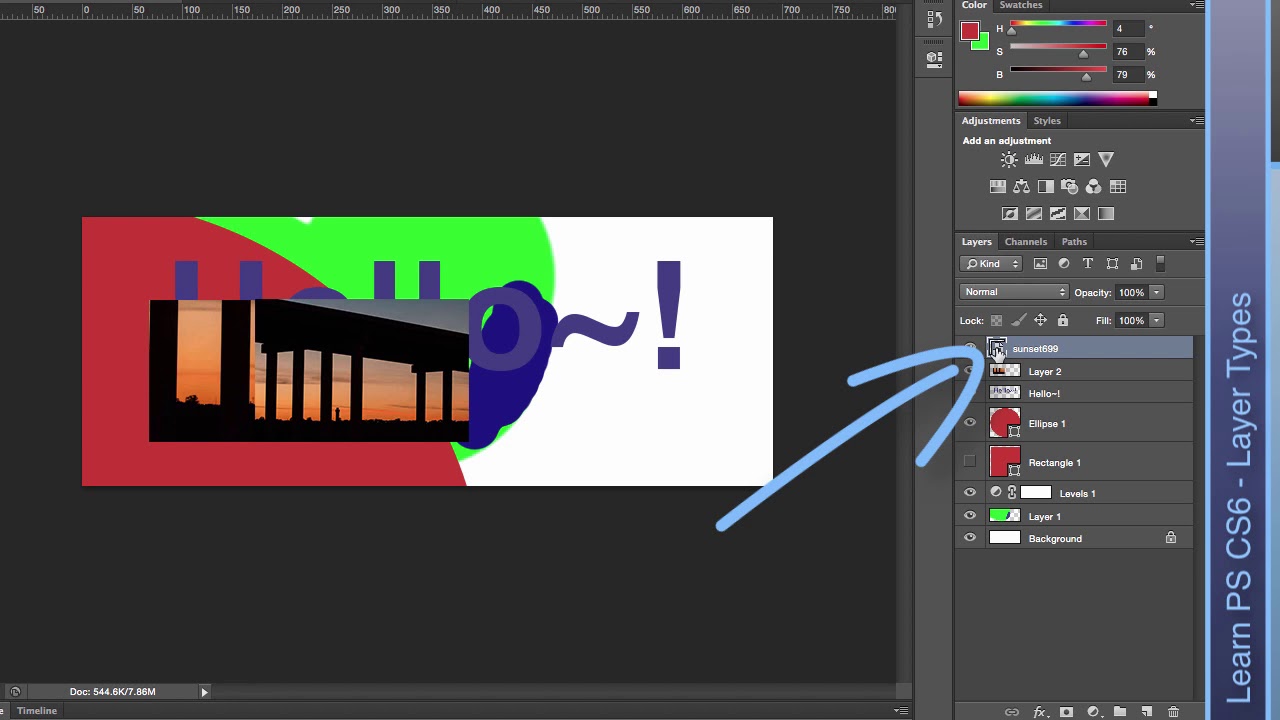Filter layers by type layers
The width and height of the screenshot is (1280, 720).
click(1088, 264)
